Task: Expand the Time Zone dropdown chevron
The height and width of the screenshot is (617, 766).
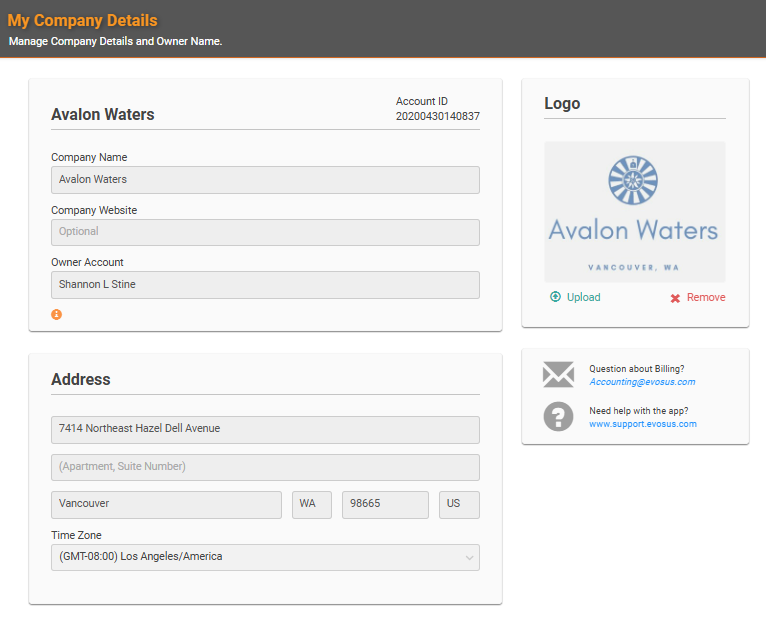Action: pyautogui.click(x=469, y=557)
